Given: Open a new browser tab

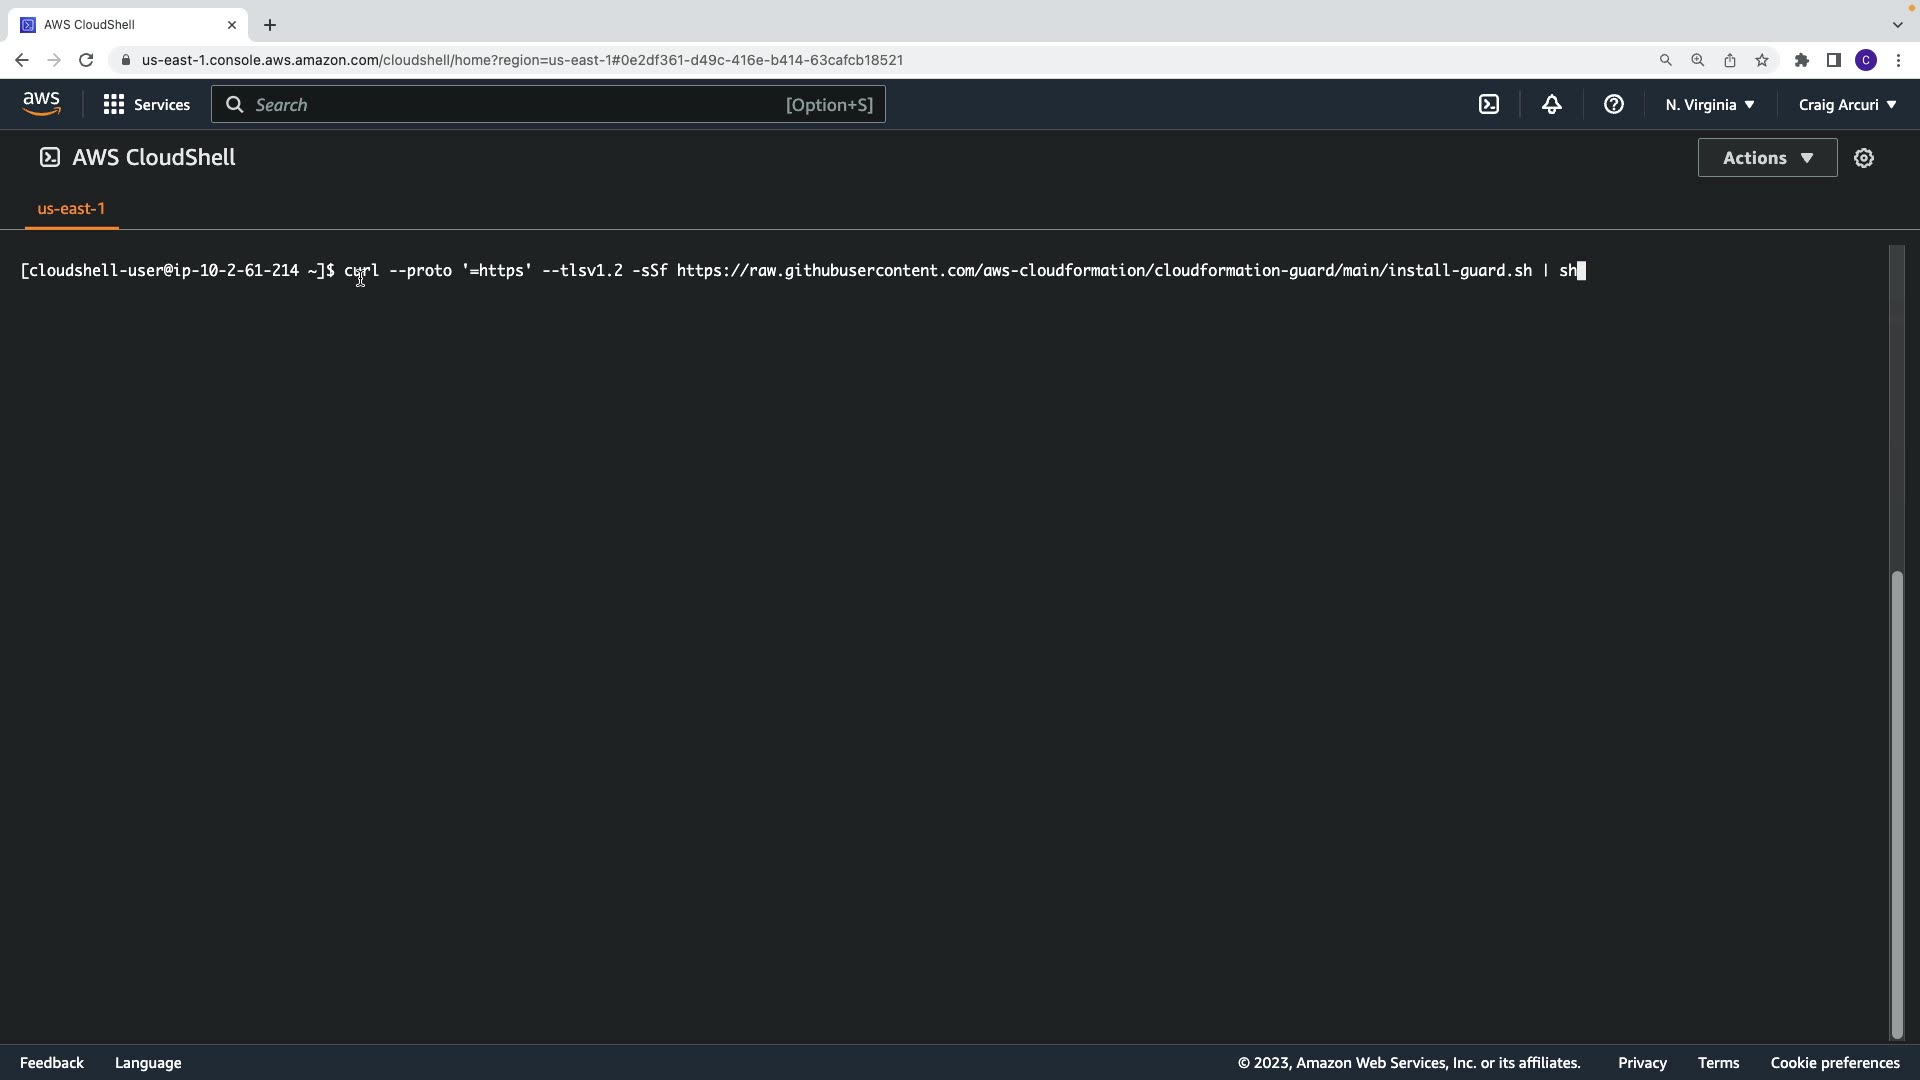Looking at the screenshot, I should 270,25.
